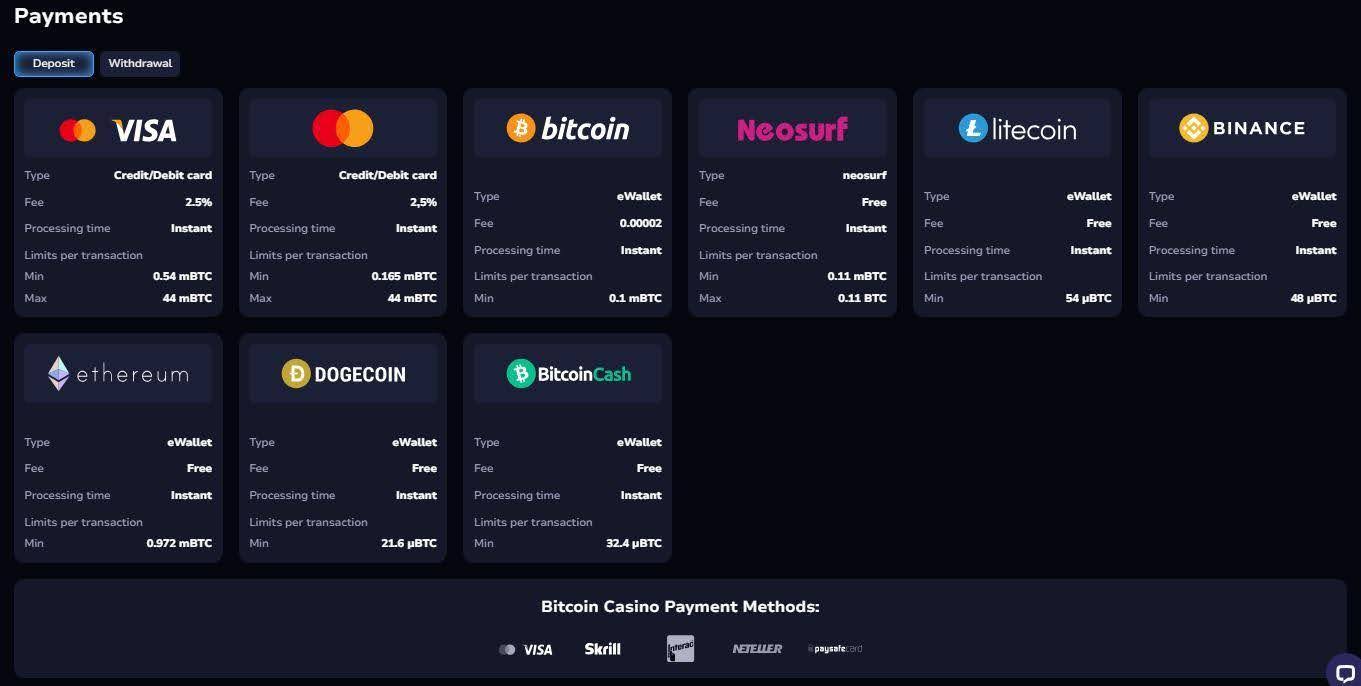Click the Interac logo in footer
The height and width of the screenshot is (686, 1361).
pyautogui.click(x=680, y=649)
